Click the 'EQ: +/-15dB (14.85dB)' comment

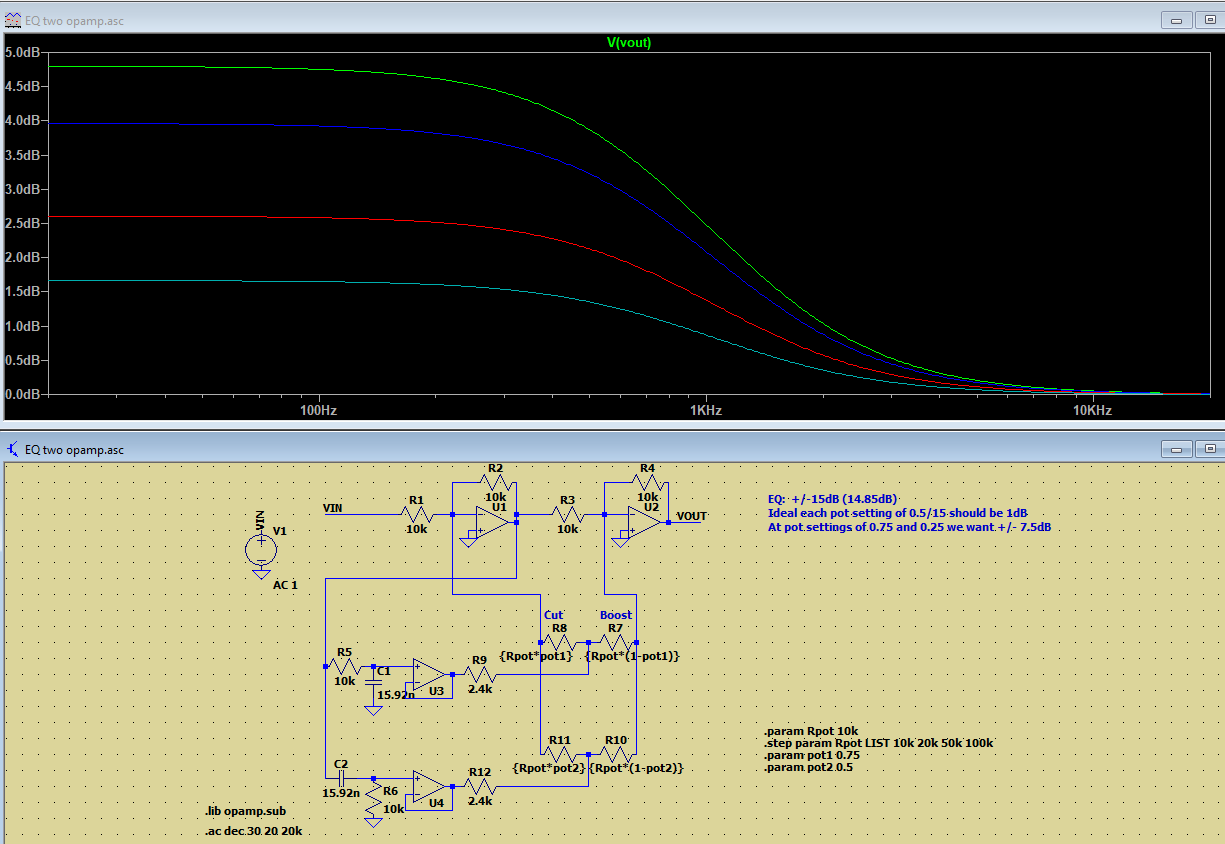[x=833, y=498]
